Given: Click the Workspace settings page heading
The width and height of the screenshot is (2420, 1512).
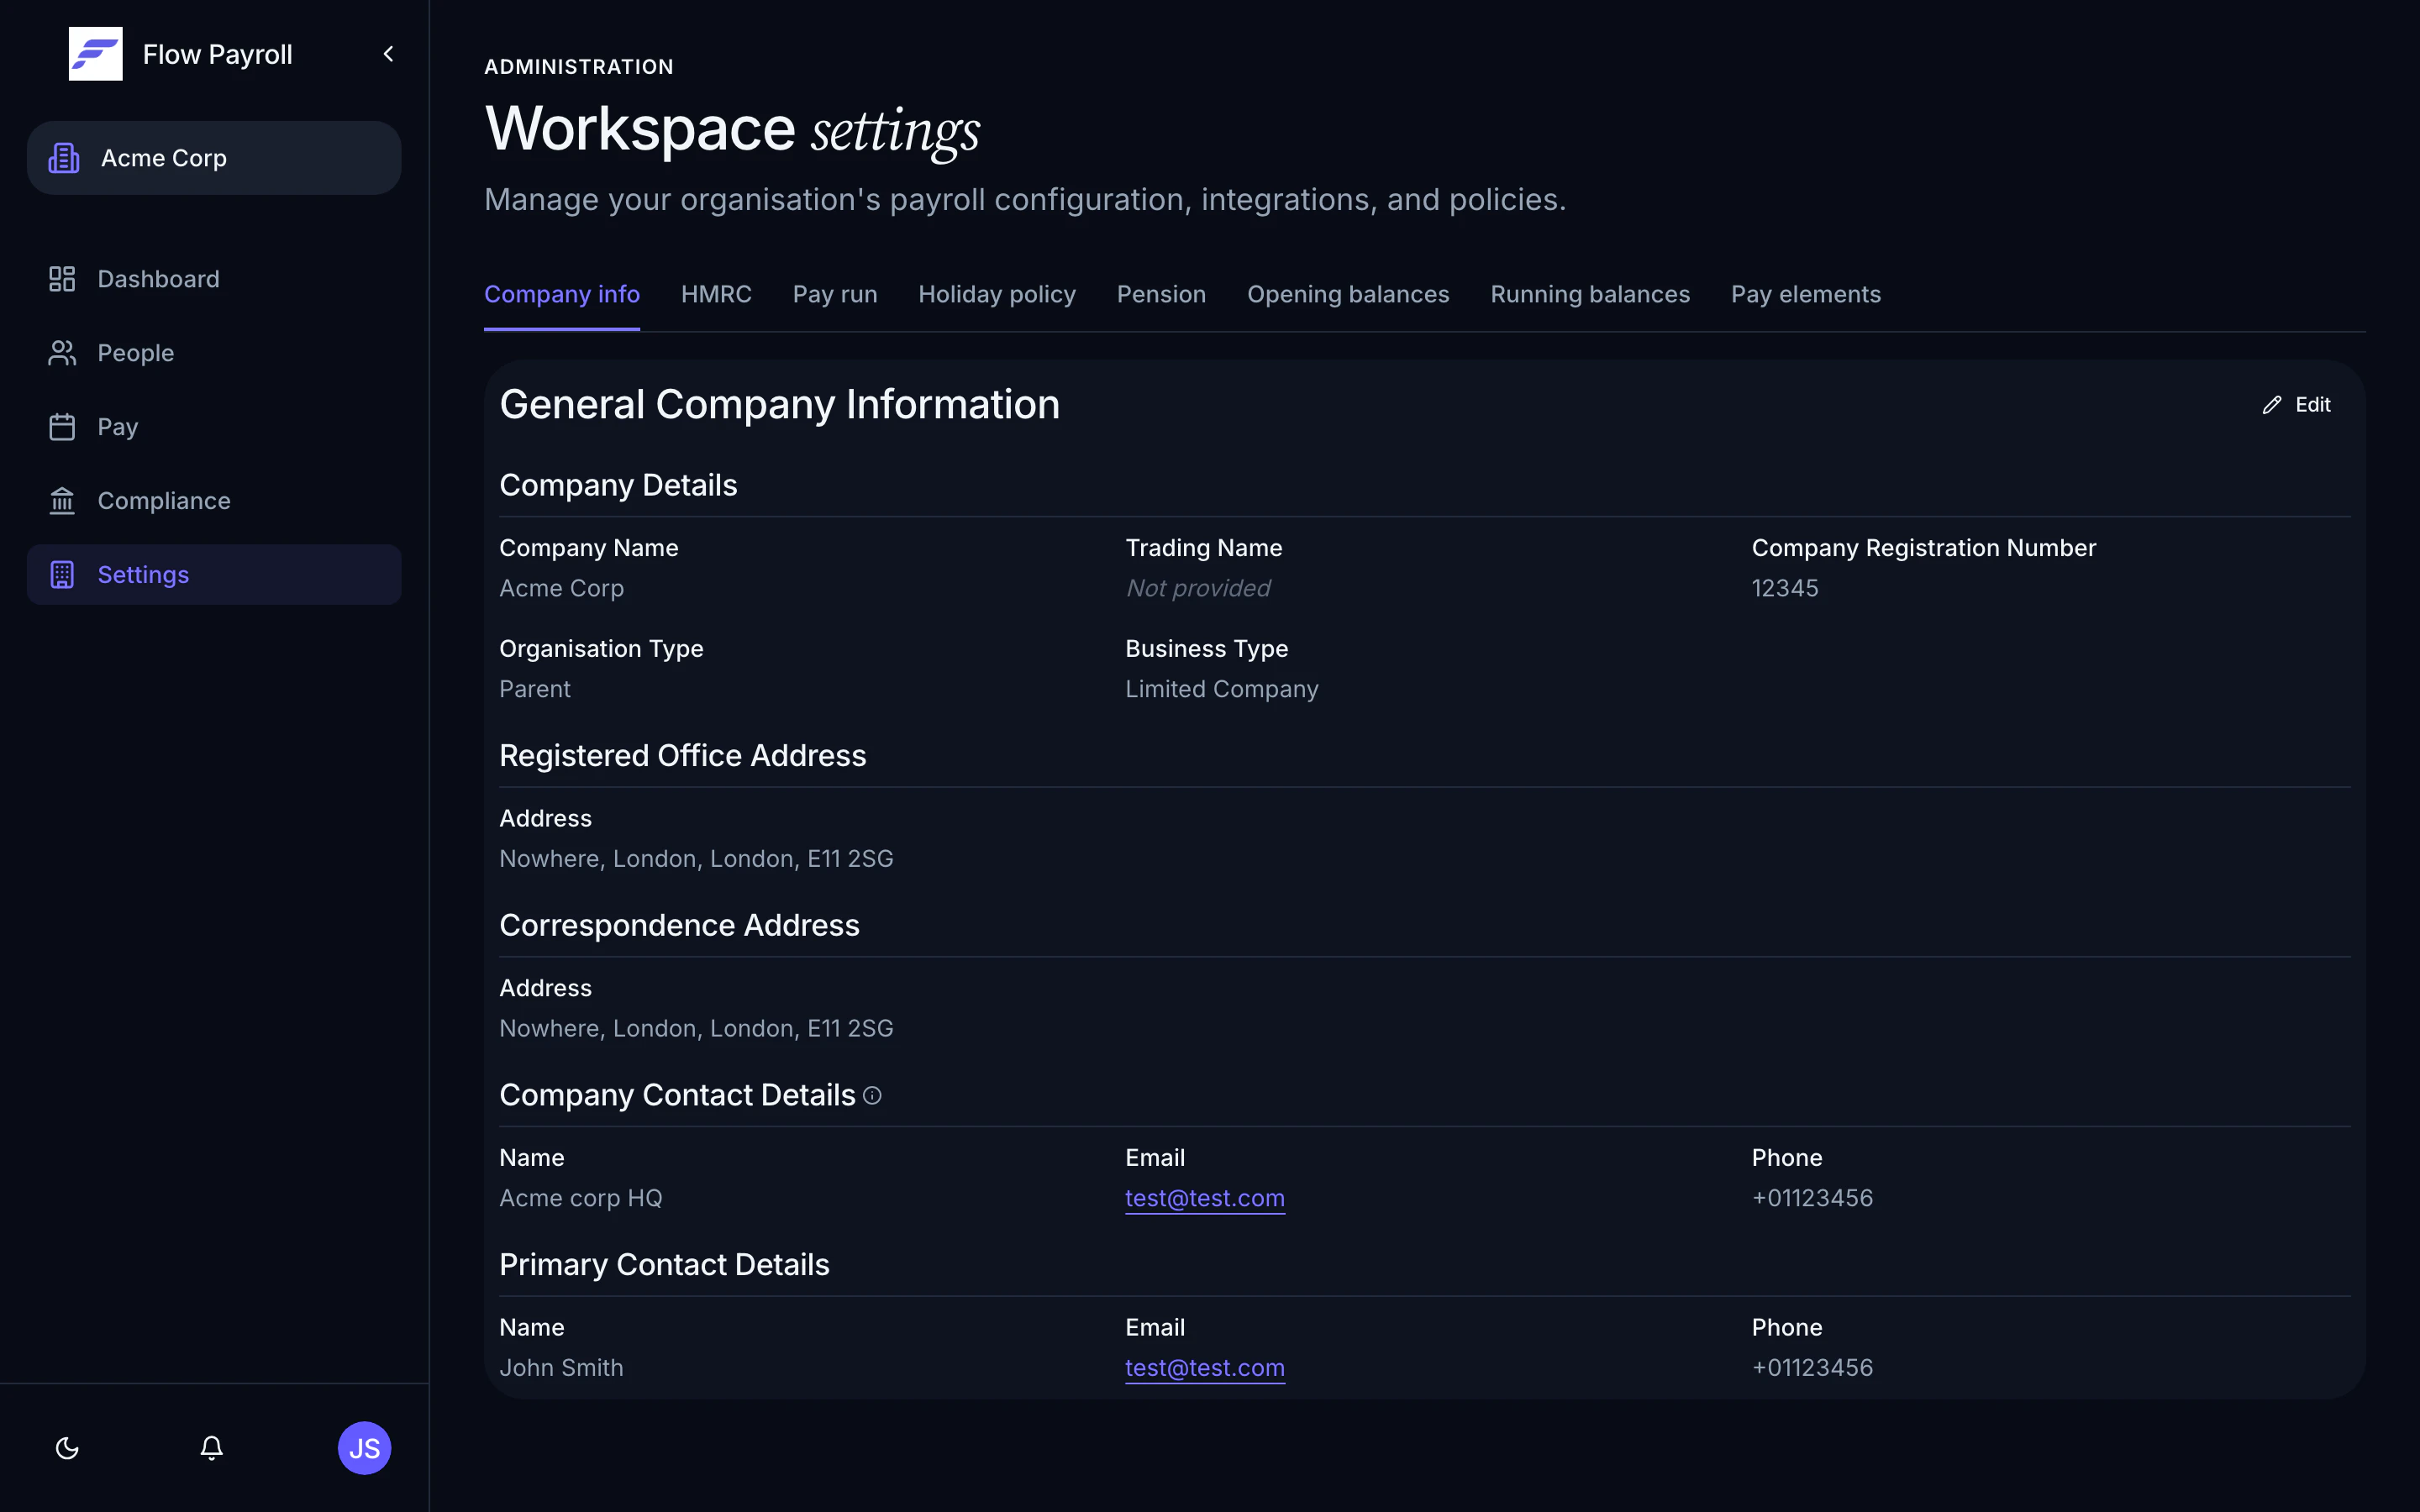Looking at the screenshot, I should (x=732, y=130).
